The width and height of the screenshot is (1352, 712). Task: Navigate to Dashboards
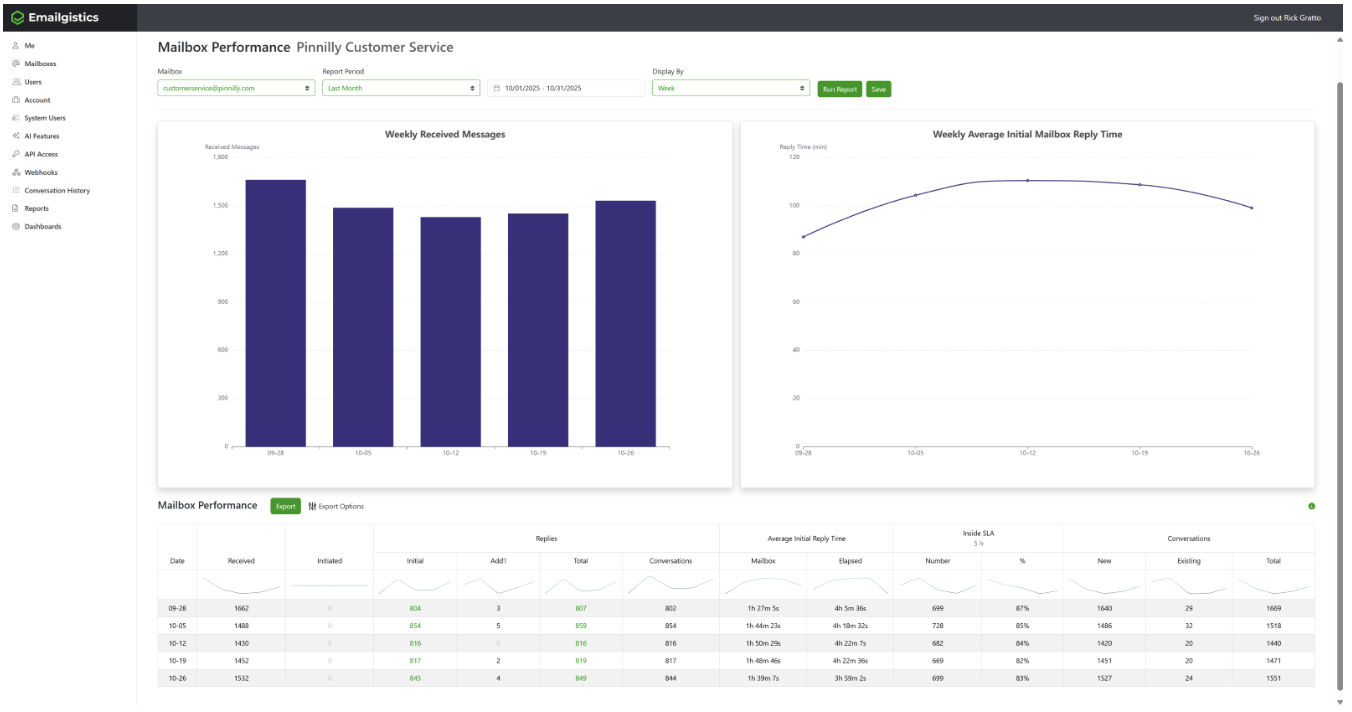pos(43,227)
